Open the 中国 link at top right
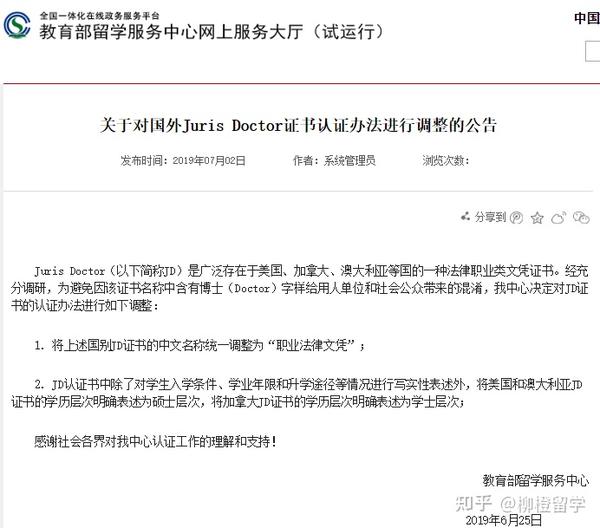Viewport: 600px width, 528px height. pyautogui.click(x=587, y=18)
